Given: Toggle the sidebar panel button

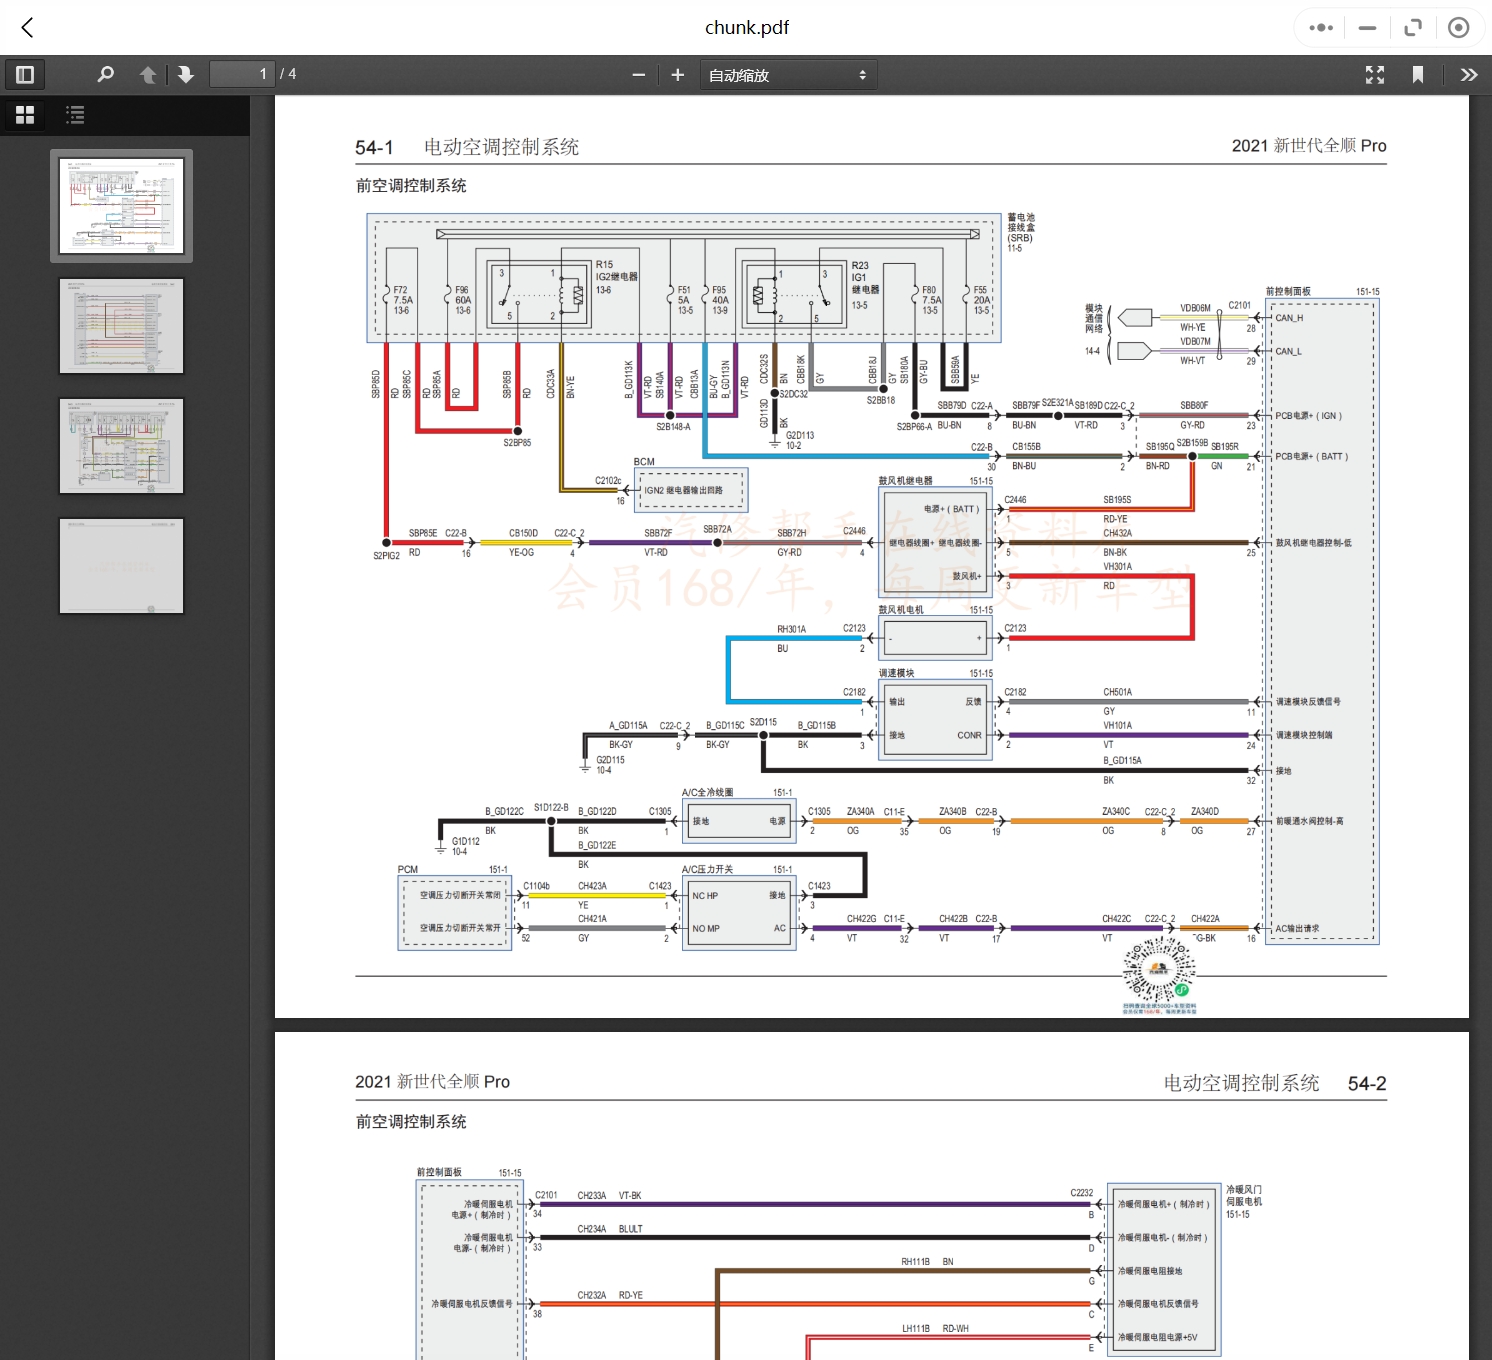Looking at the screenshot, I should tap(25, 75).
